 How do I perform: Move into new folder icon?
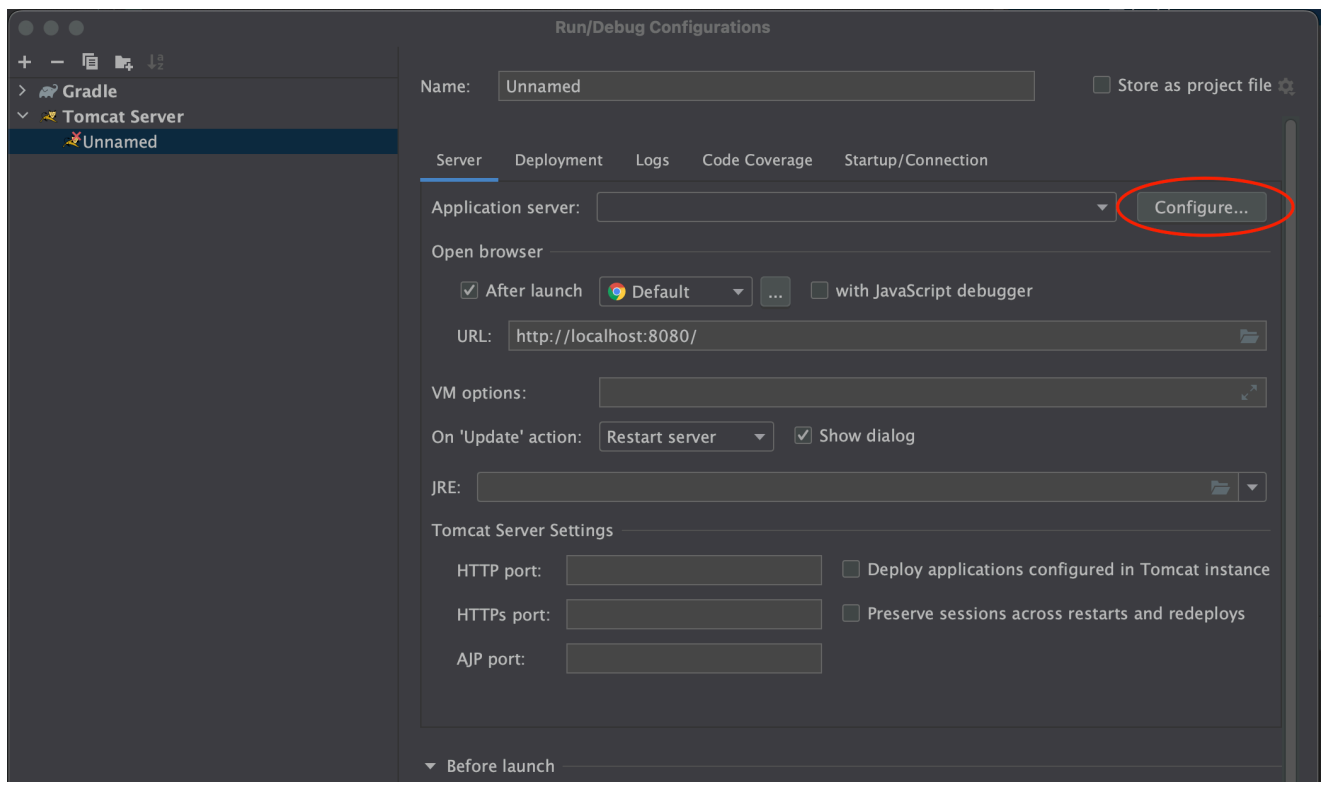pyautogui.click(x=123, y=62)
